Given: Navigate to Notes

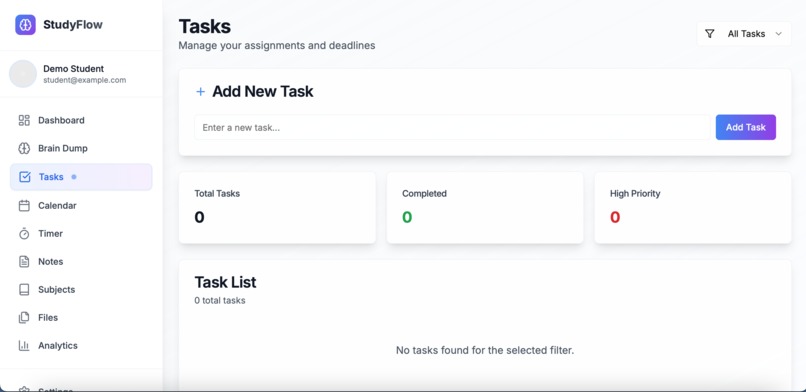Looking at the screenshot, I should (x=81, y=262).
